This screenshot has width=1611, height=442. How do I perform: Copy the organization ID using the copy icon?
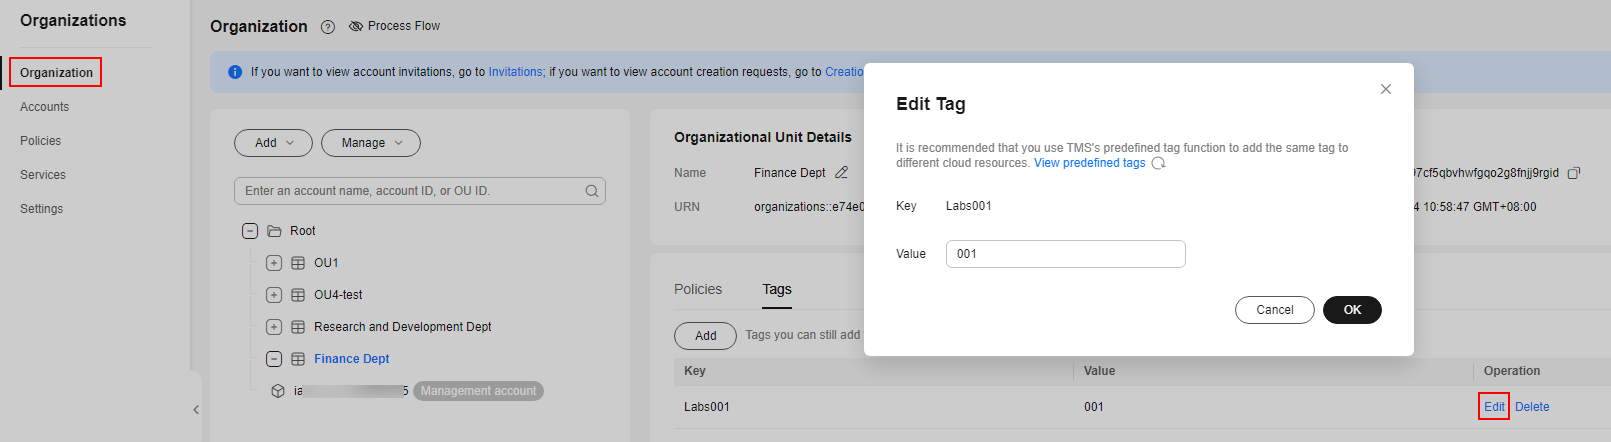coord(1573,173)
